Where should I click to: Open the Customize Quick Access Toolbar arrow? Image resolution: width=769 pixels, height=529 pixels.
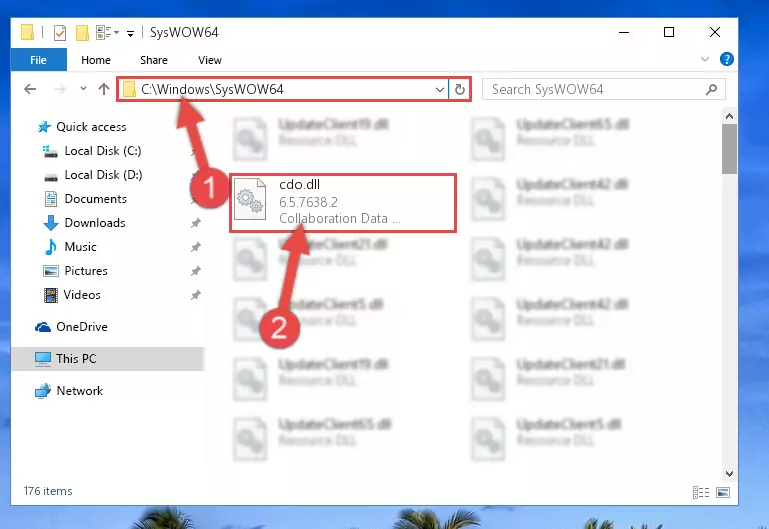pyautogui.click(x=130, y=33)
